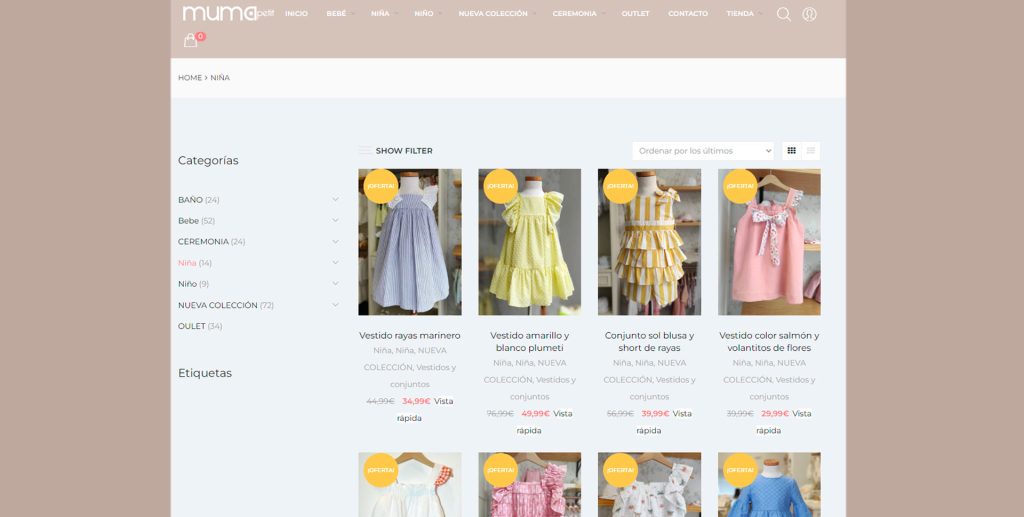
Task: Click the 39,99€ sale price of Conjunto sol
Action: pos(655,414)
